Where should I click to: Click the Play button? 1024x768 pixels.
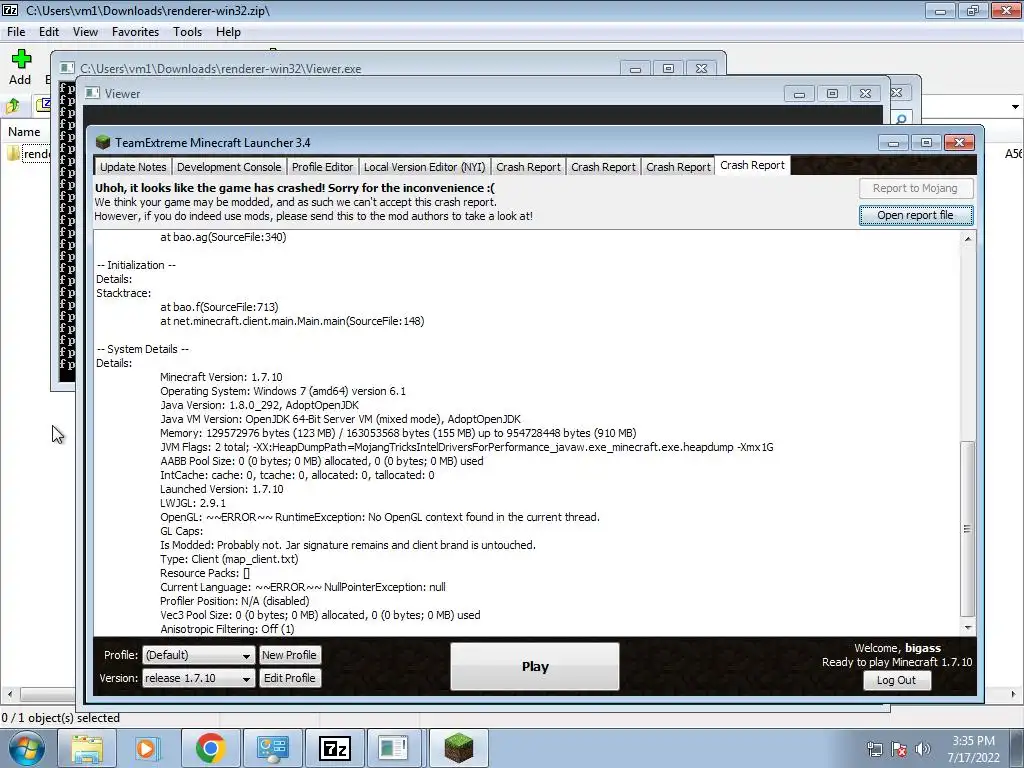point(535,666)
